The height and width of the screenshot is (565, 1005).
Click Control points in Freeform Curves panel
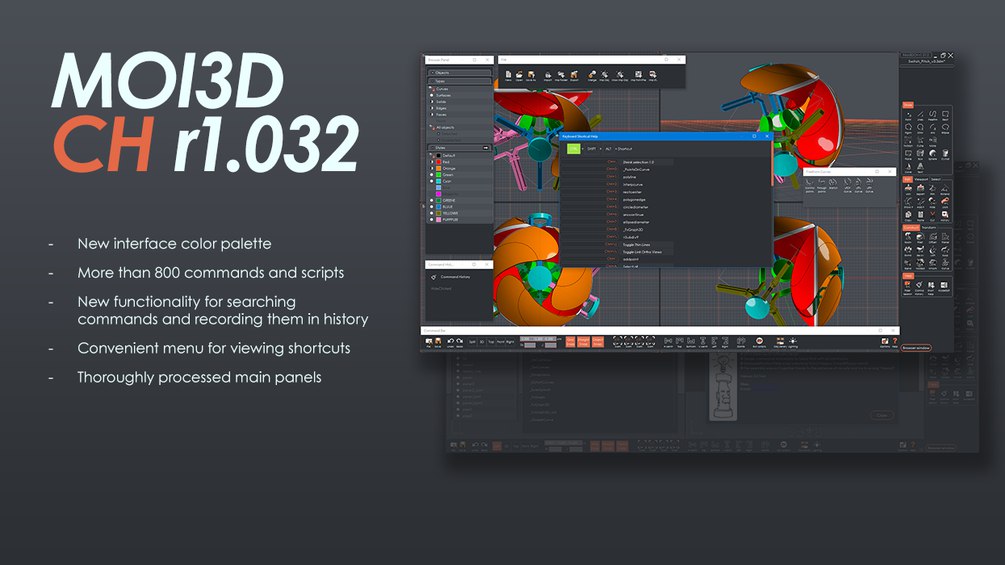click(810, 184)
